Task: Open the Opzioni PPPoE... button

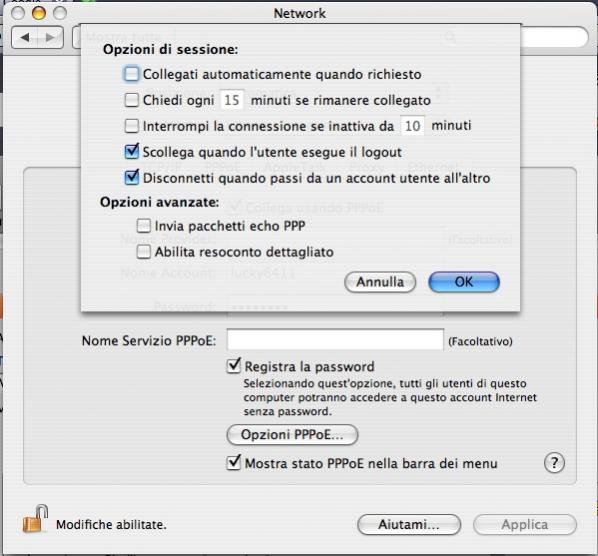Action: click(x=292, y=435)
